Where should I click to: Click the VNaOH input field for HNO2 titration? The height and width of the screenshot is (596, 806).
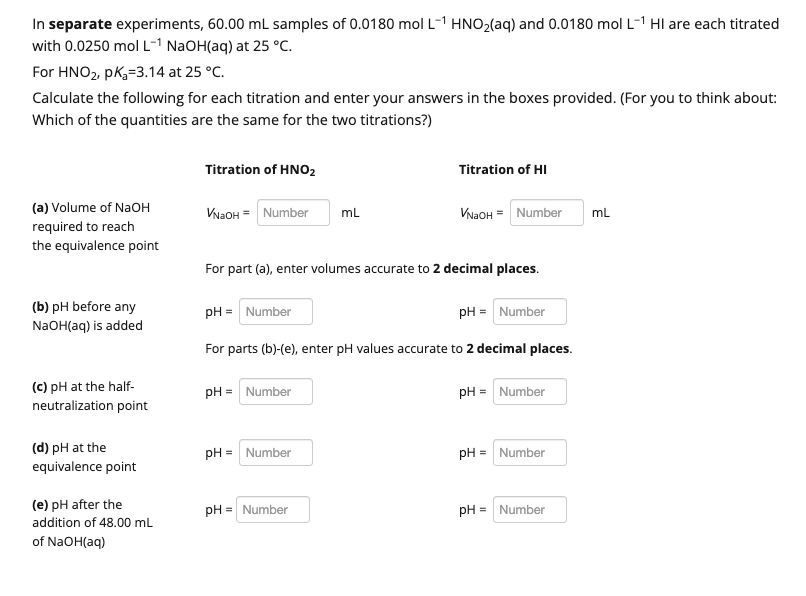pos(292,212)
